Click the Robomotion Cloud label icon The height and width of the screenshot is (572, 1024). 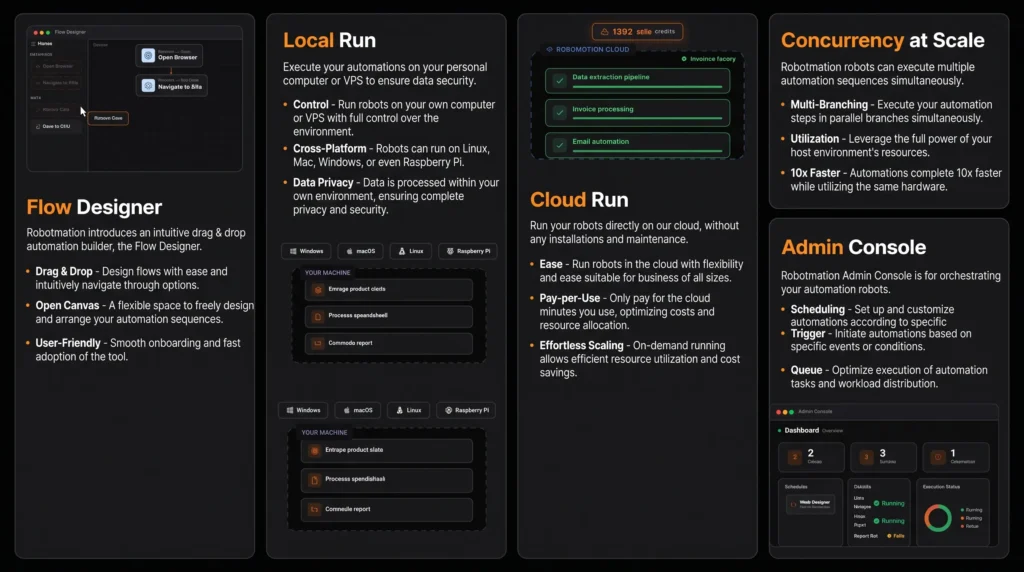click(549, 49)
